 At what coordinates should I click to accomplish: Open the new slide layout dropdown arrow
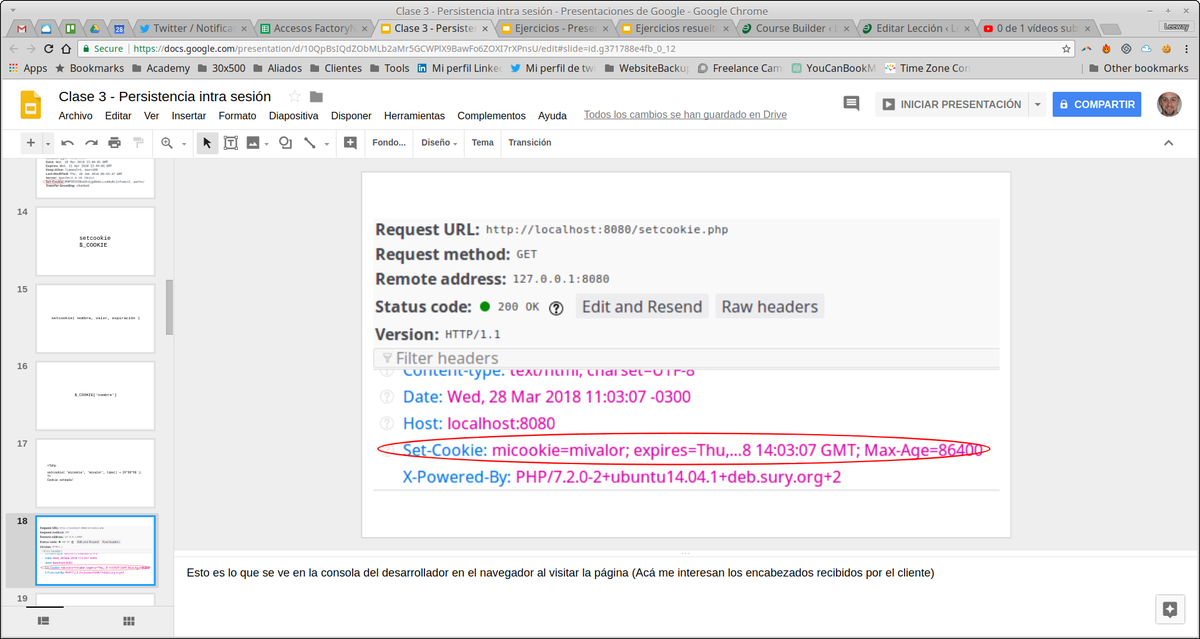48,144
